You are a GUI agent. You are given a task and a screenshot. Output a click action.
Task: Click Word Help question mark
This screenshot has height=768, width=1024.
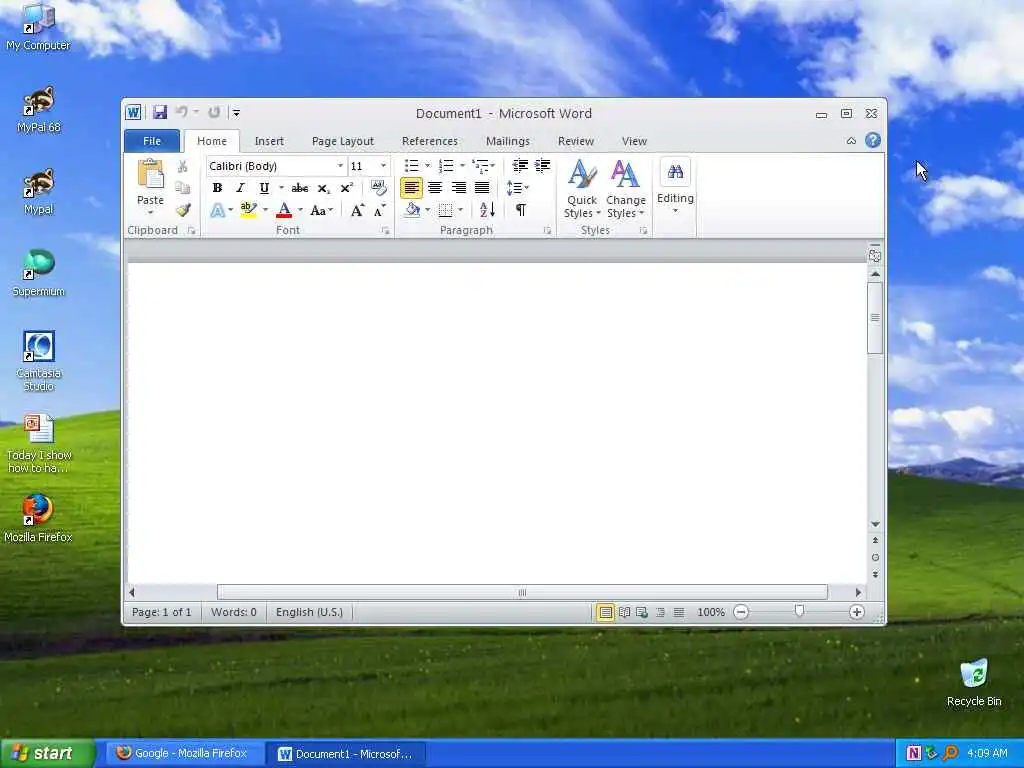click(x=872, y=140)
